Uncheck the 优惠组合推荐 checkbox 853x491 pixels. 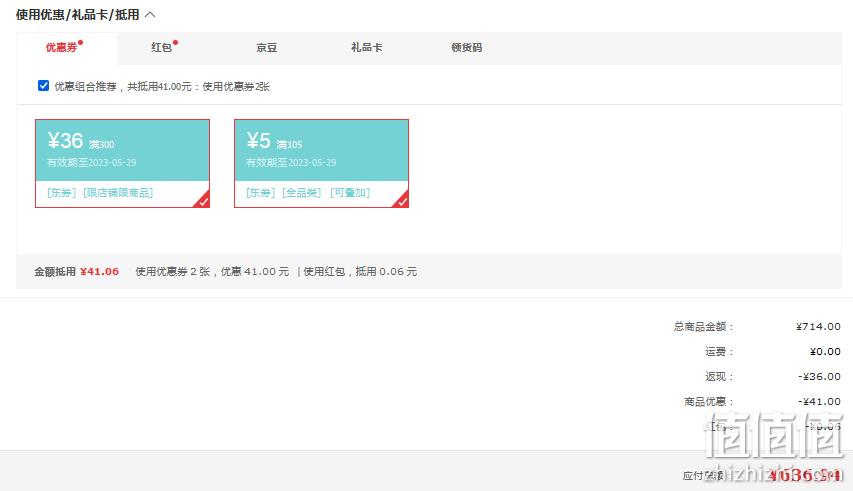44,85
